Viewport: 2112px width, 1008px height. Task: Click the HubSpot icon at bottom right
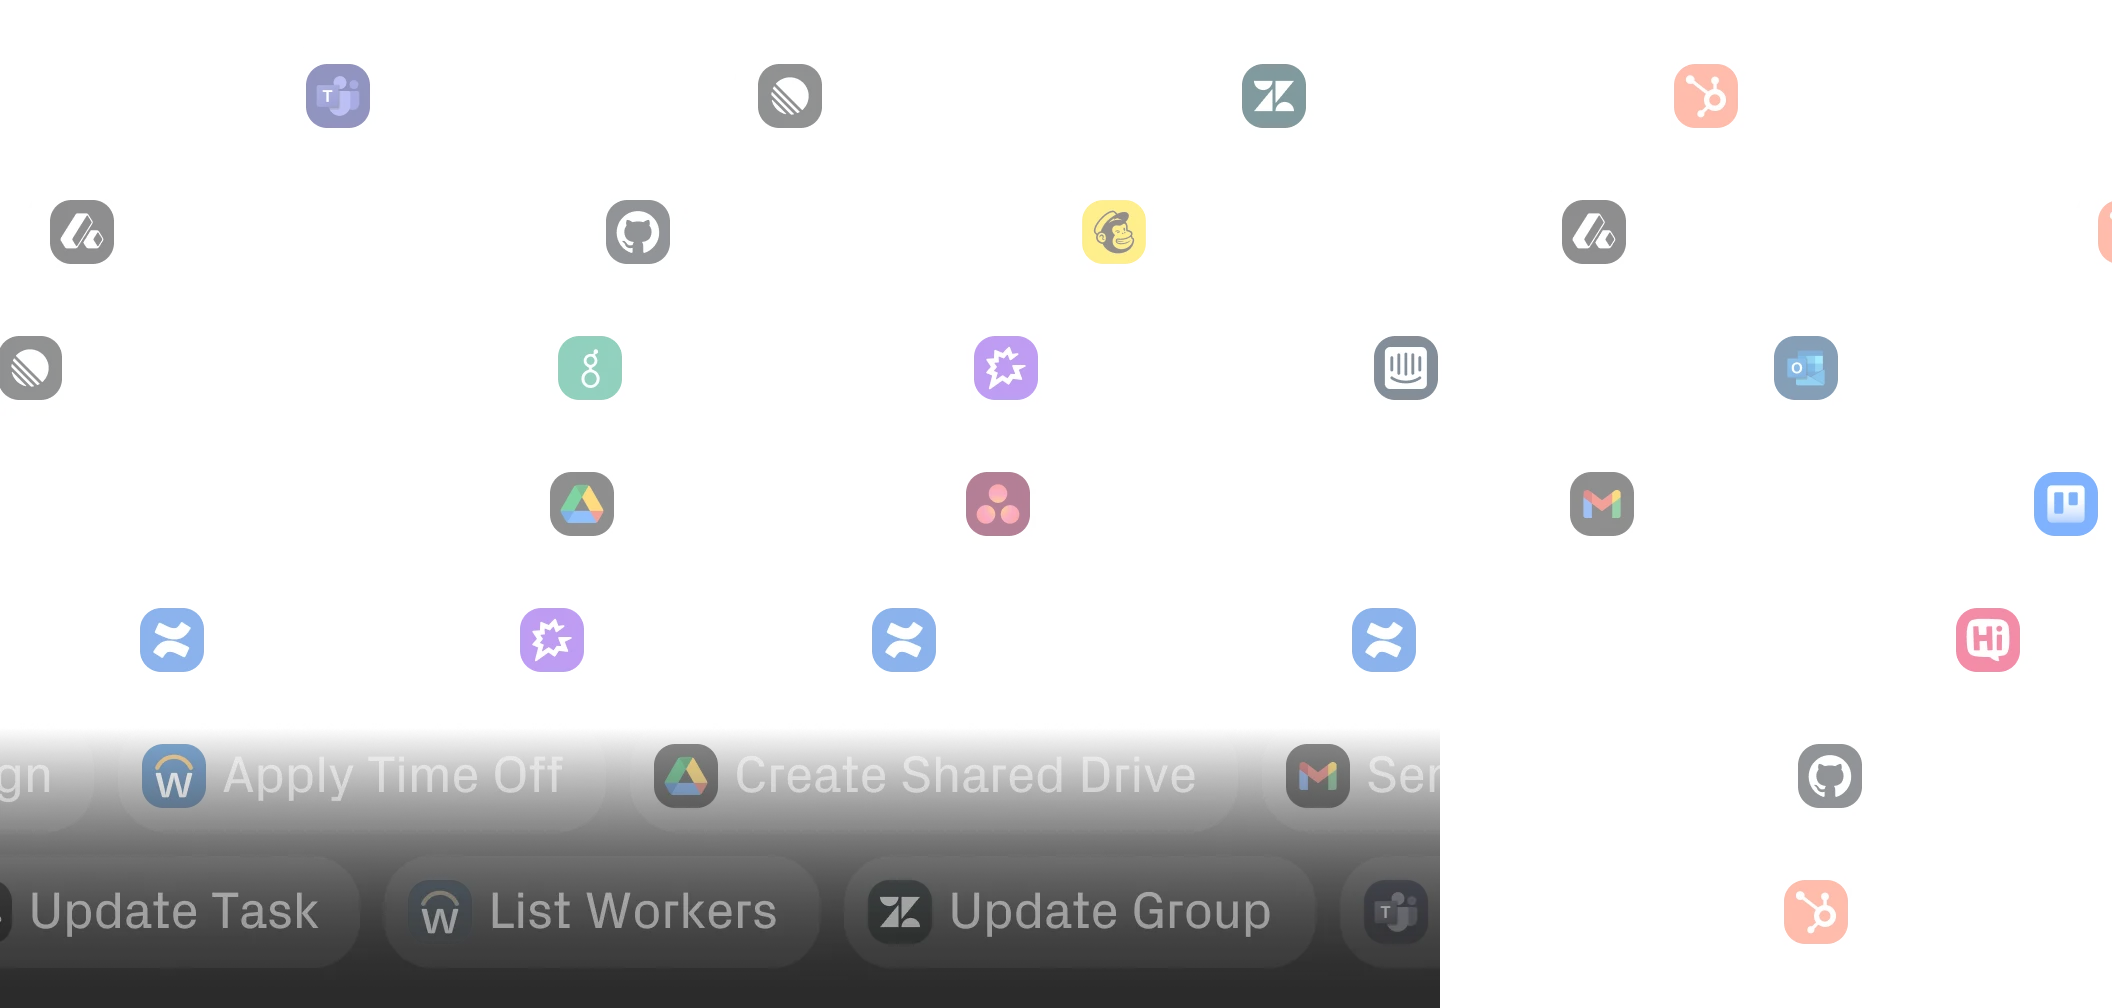[1816, 912]
